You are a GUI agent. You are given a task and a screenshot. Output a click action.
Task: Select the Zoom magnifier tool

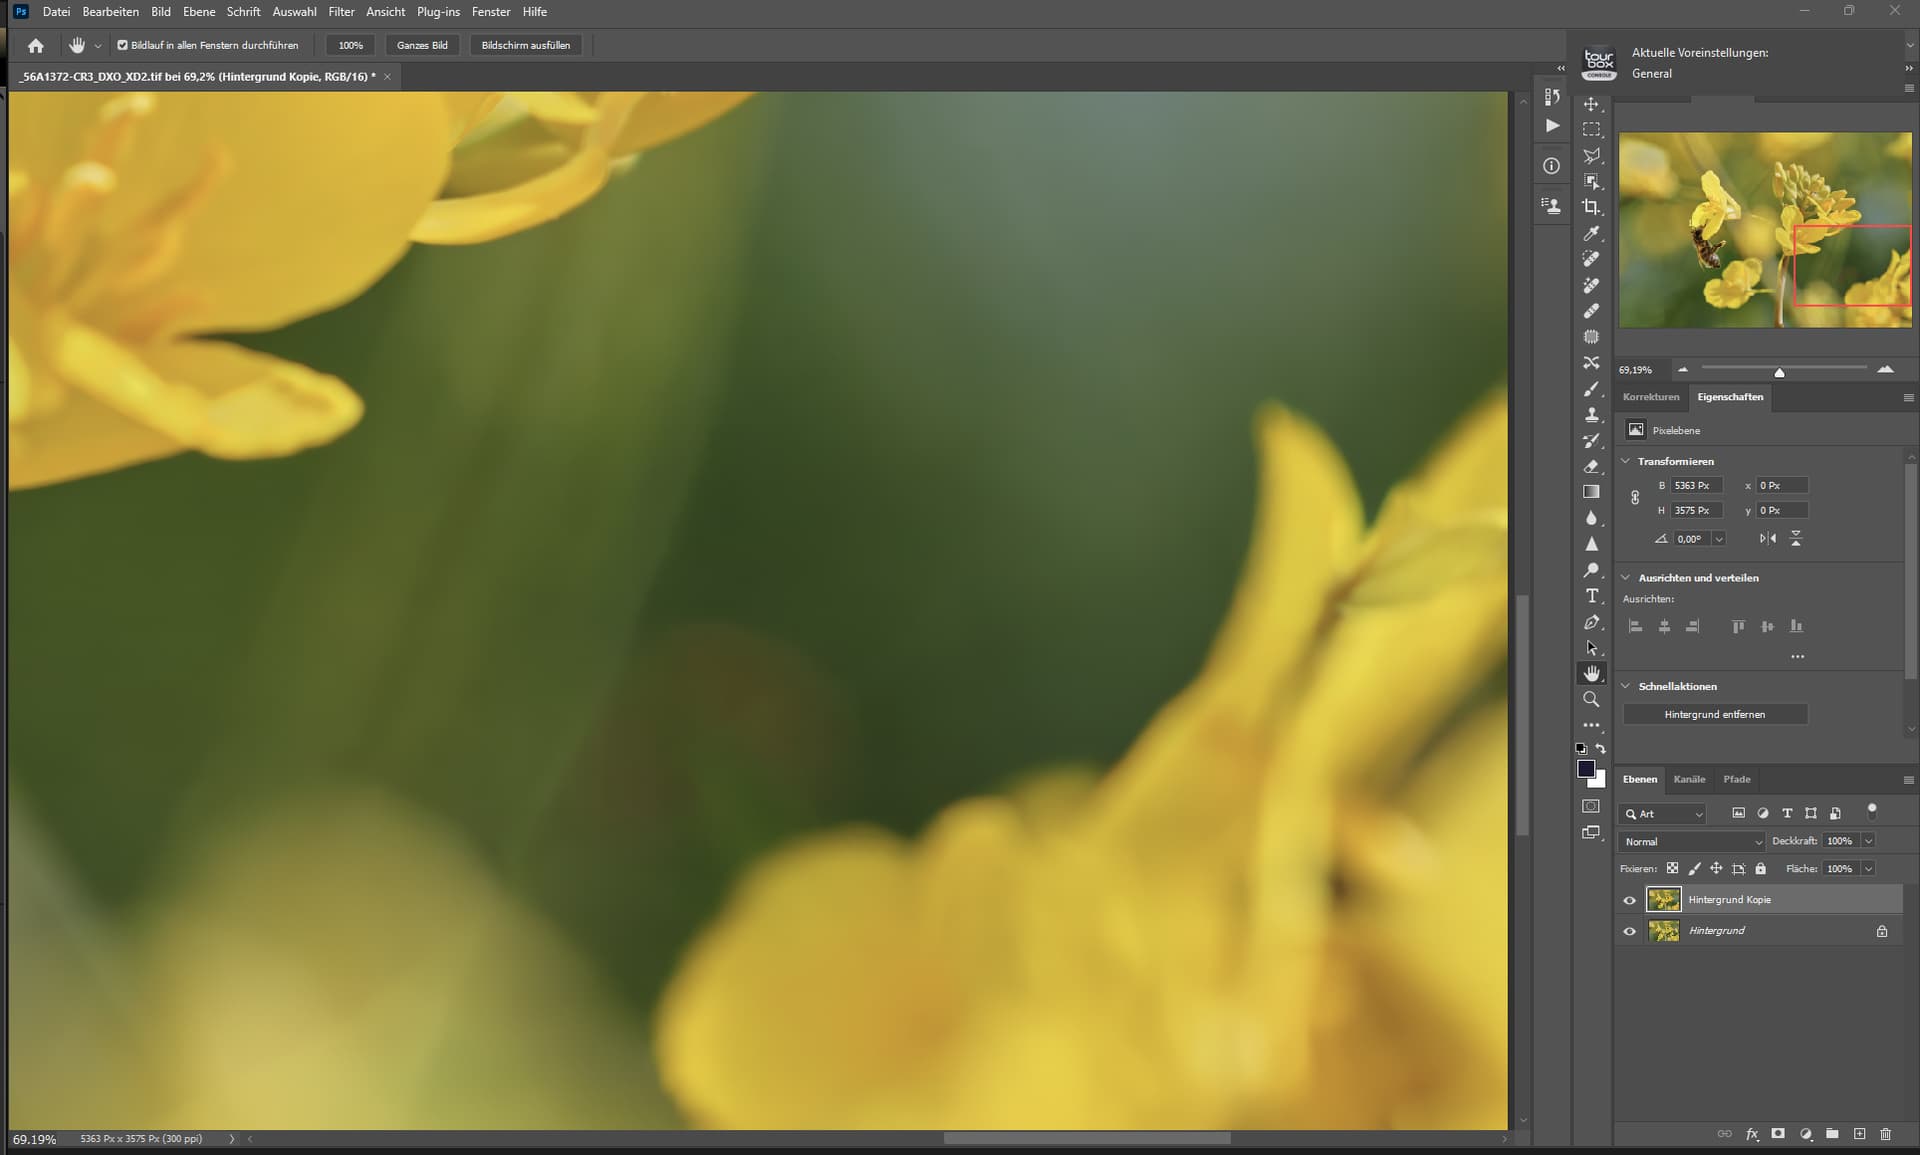click(1591, 700)
